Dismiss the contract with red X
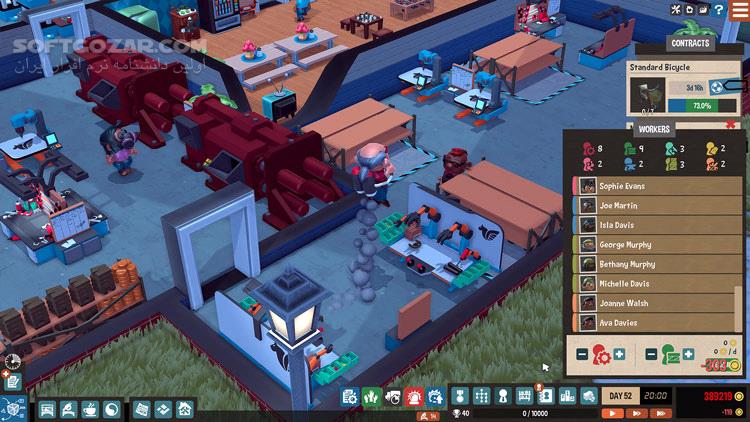Screen dimensions: 750x422 [730, 125]
